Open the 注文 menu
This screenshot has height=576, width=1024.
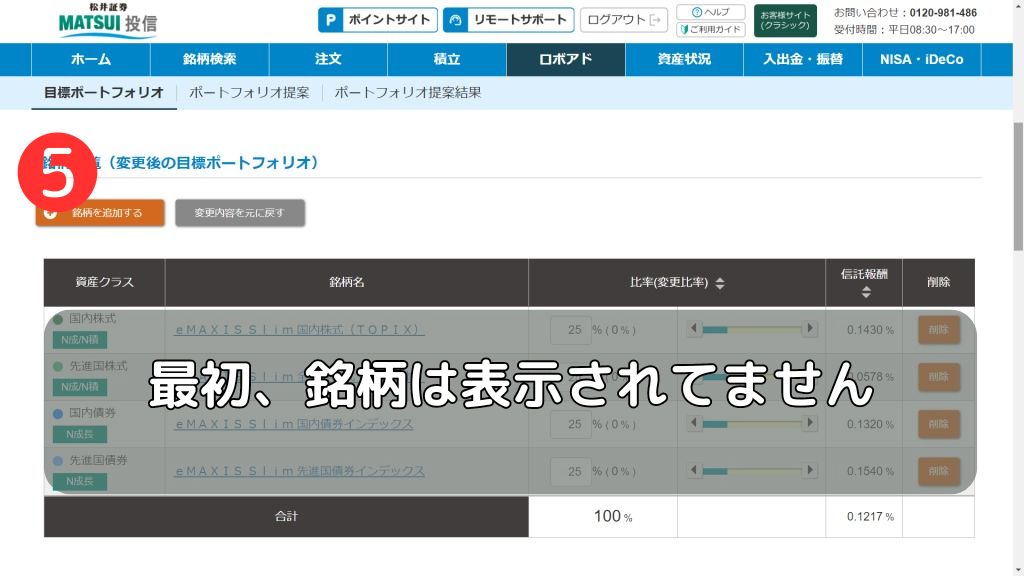(x=328, y=59)
